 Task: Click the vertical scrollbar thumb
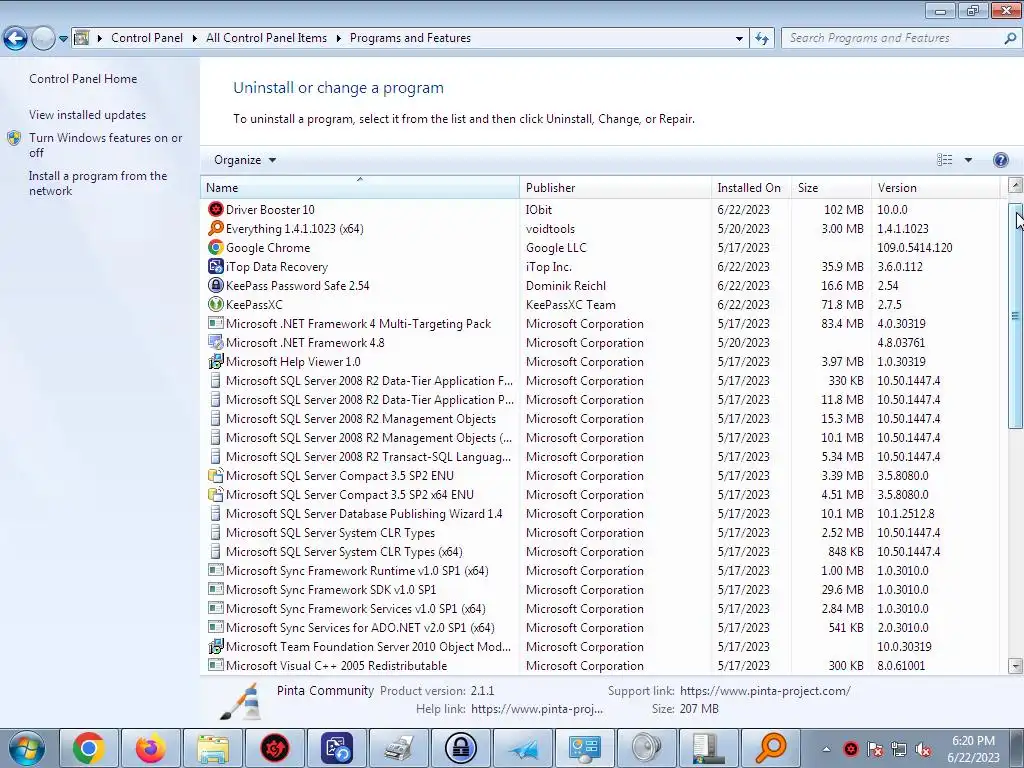(1015, 316)
